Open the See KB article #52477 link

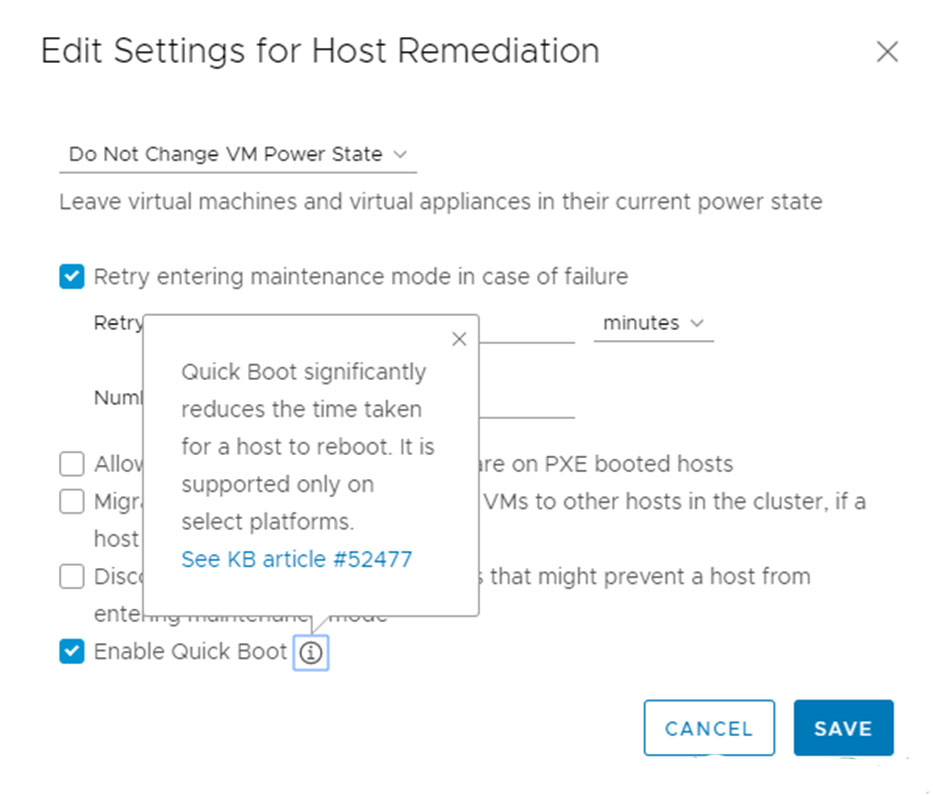click(296, 559)
